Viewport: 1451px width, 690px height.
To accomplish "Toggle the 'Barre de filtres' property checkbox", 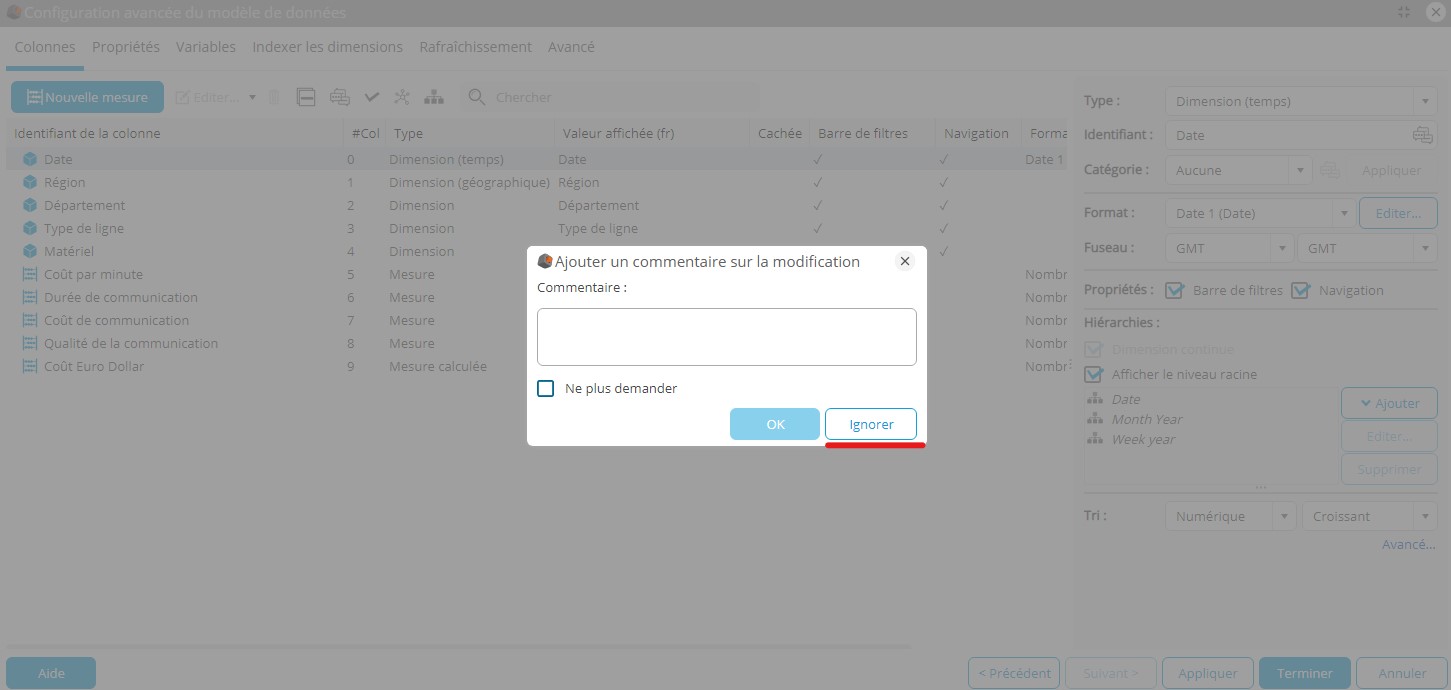I will (1174, 290).
